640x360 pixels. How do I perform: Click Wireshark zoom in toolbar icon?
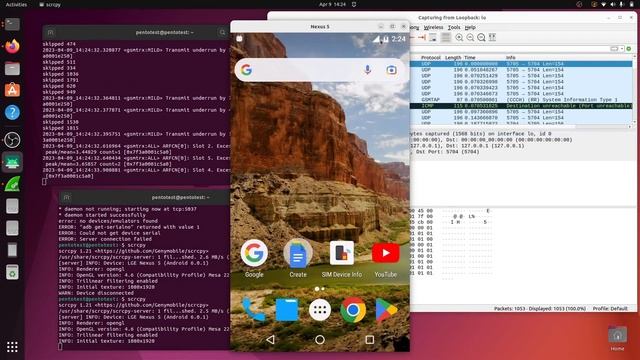coord(459,38)
